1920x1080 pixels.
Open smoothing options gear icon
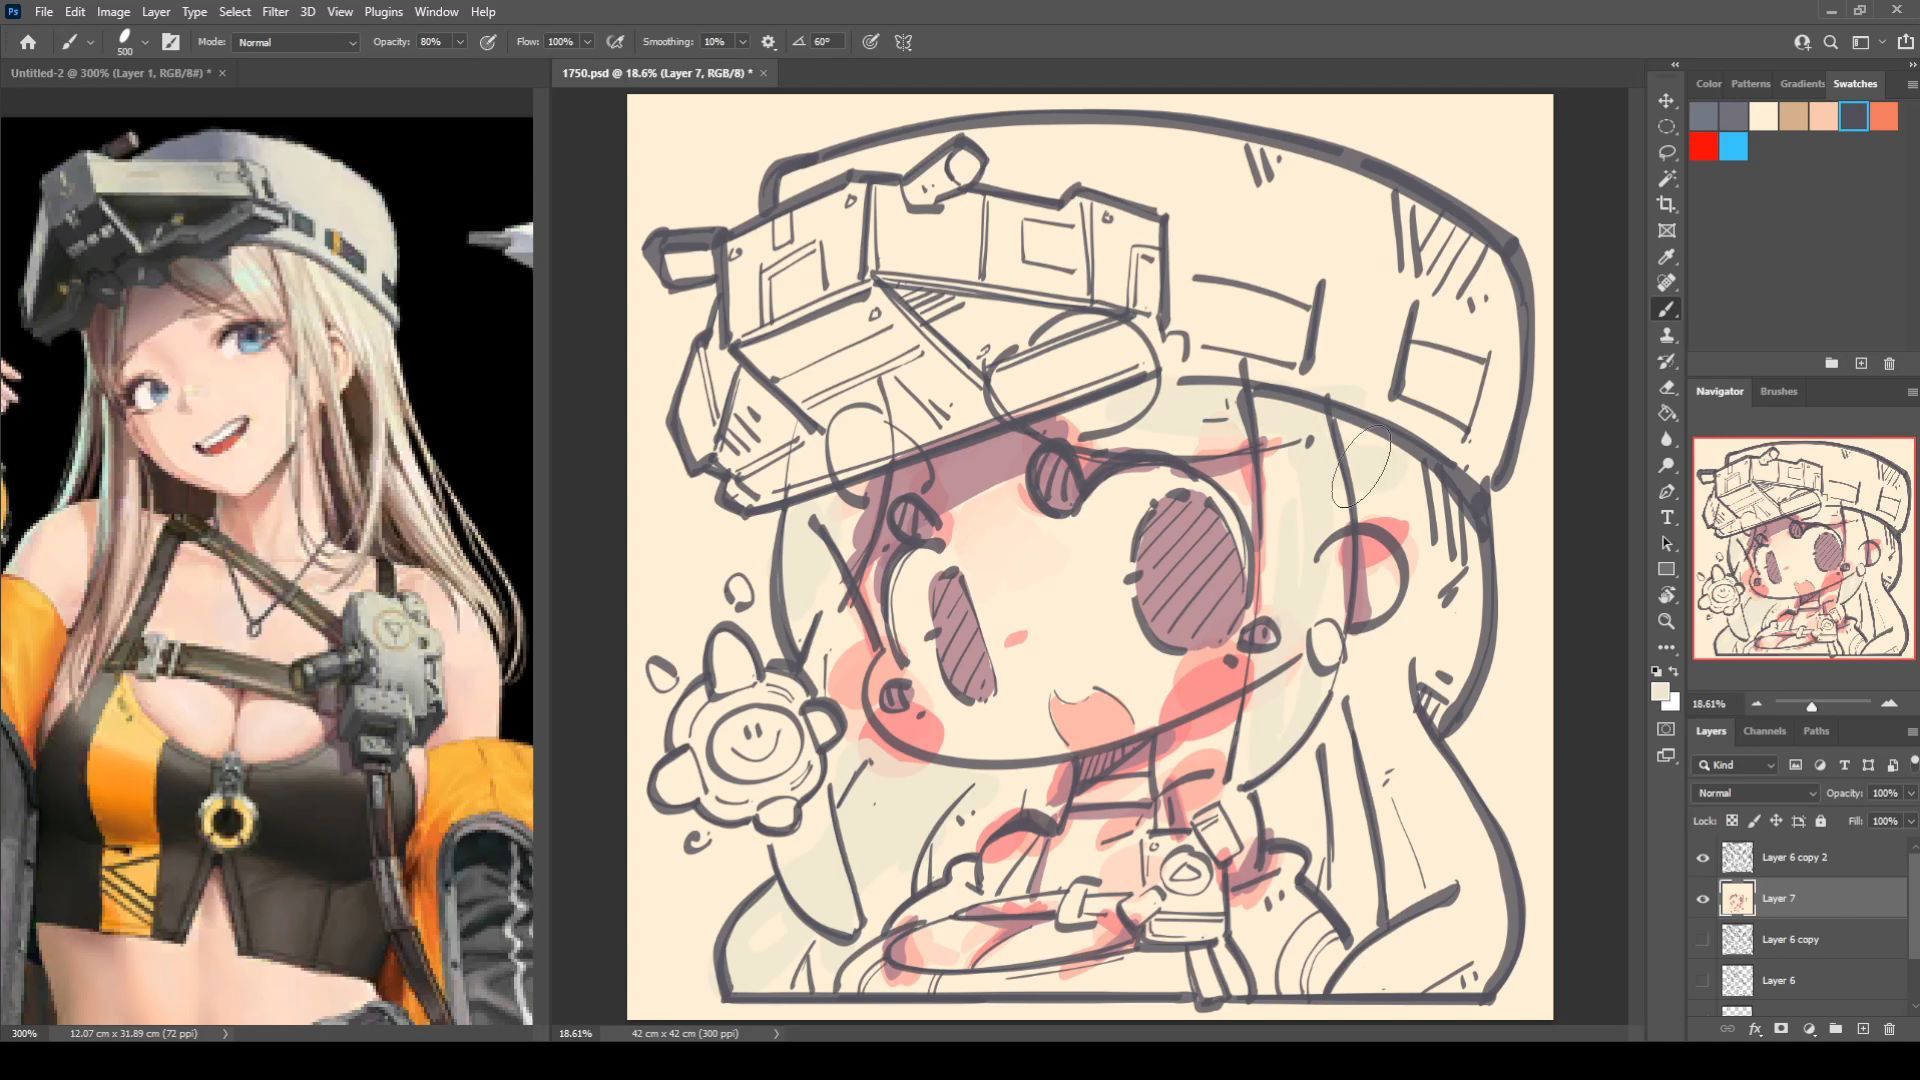(768, 42)
